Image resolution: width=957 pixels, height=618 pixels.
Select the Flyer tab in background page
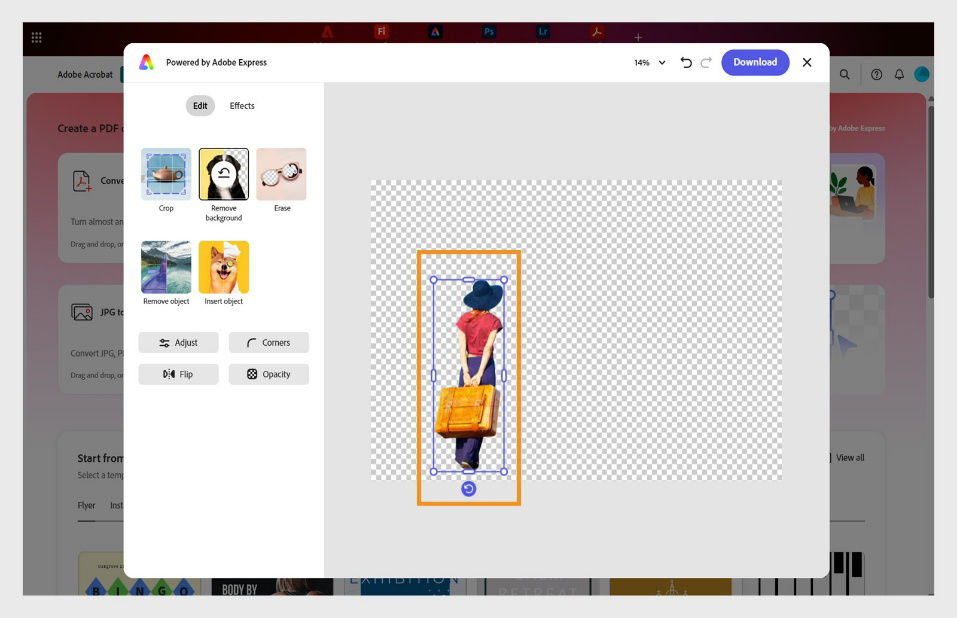tap(86, 506)
